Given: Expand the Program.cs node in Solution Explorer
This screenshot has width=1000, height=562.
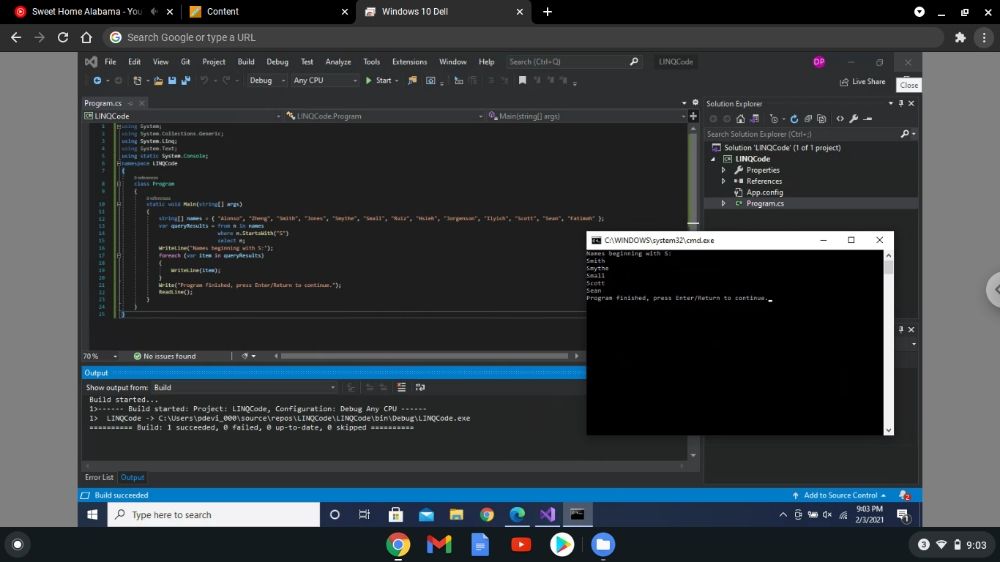Looking at the screenshot, I should [723, 203].
